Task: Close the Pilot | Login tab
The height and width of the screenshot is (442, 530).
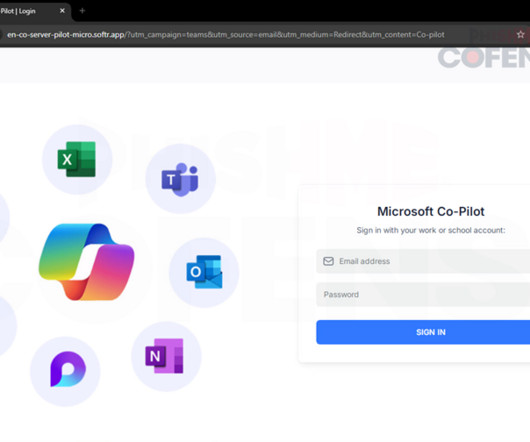Action: (x=62, y=11)
